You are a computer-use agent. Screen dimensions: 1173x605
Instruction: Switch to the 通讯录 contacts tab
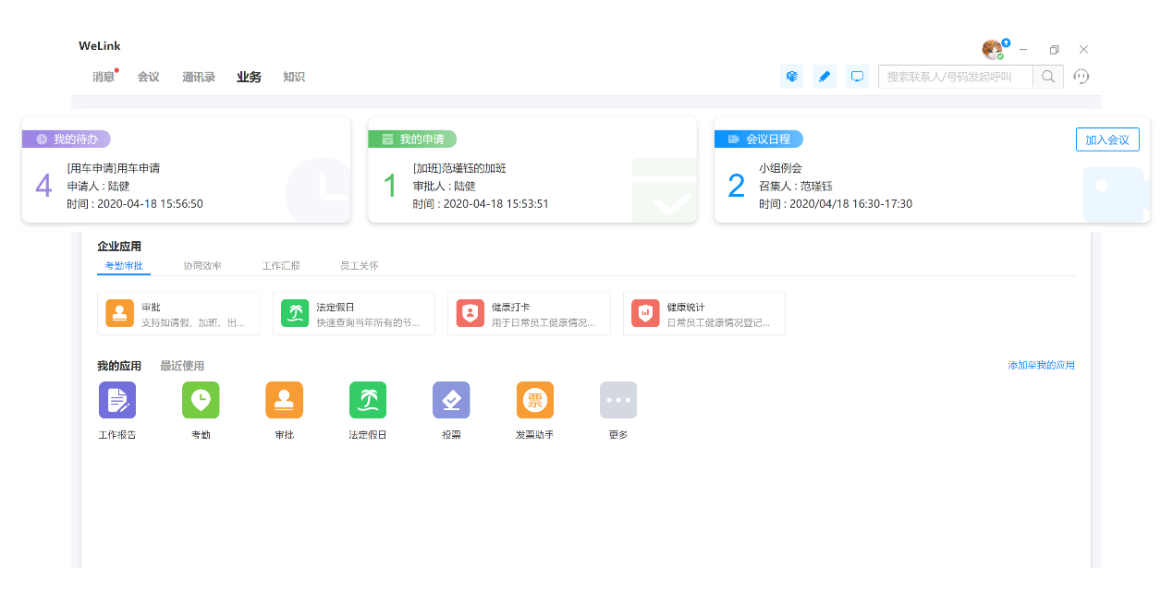[x=198, y=77]
